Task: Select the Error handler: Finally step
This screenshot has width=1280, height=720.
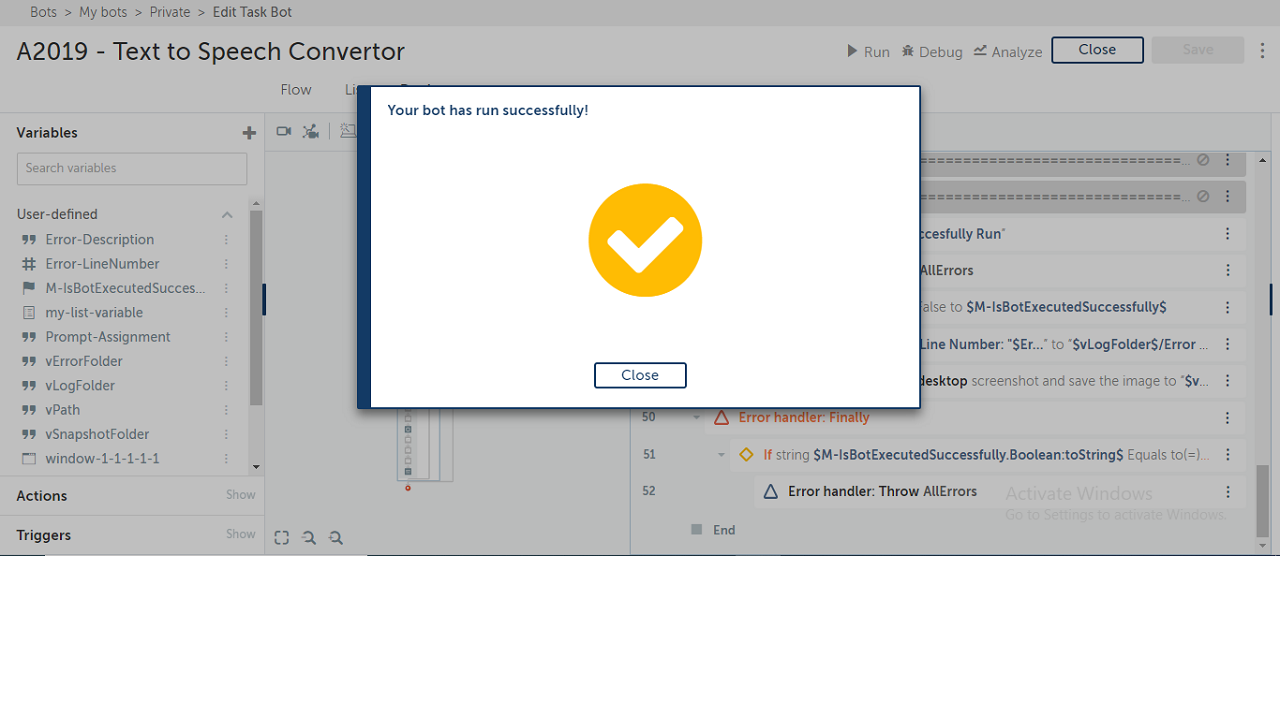Action: coord(804,418)
